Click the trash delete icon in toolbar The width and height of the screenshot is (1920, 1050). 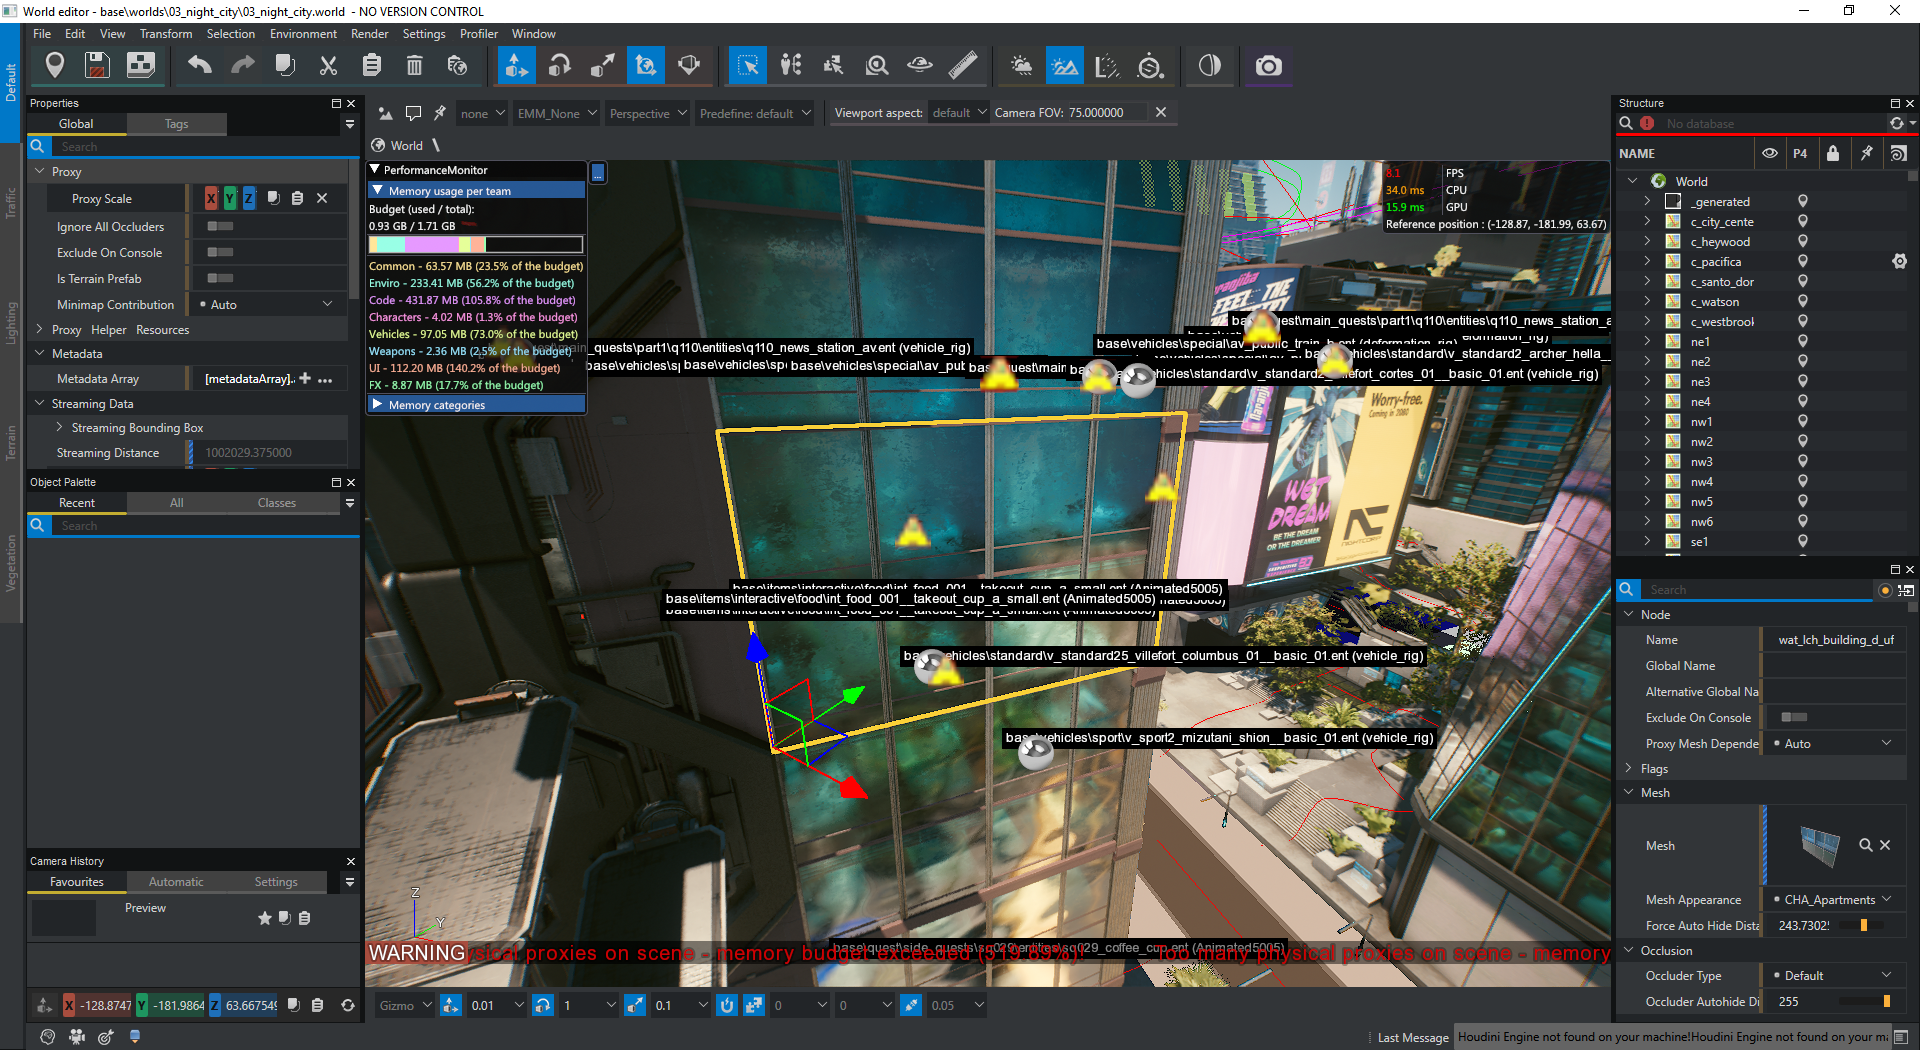pos(414,66)
